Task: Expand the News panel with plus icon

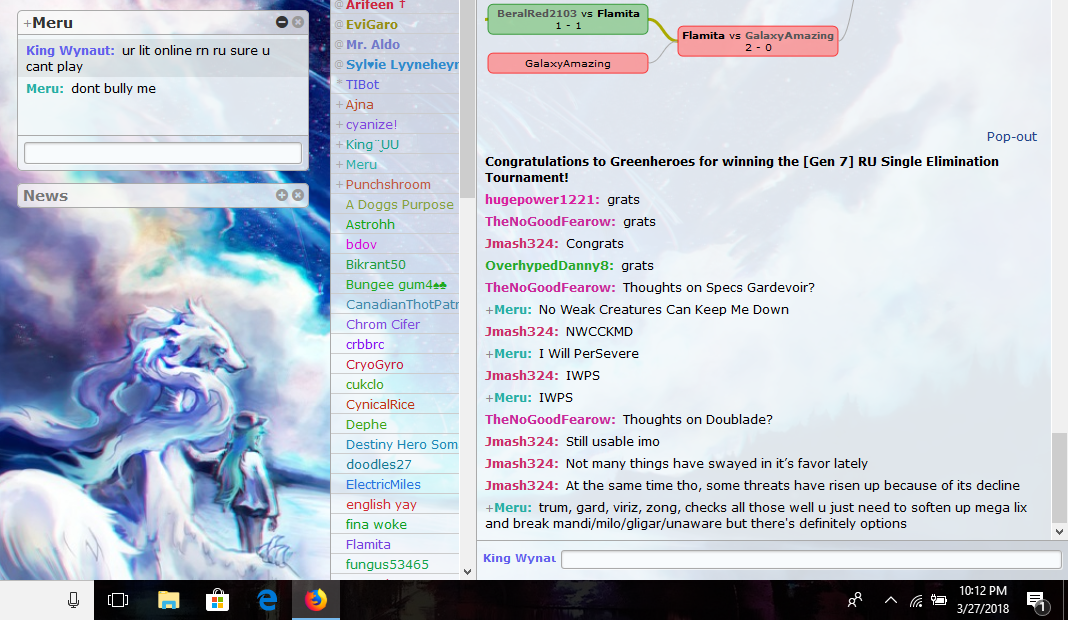Action: (x=281, y=195)
